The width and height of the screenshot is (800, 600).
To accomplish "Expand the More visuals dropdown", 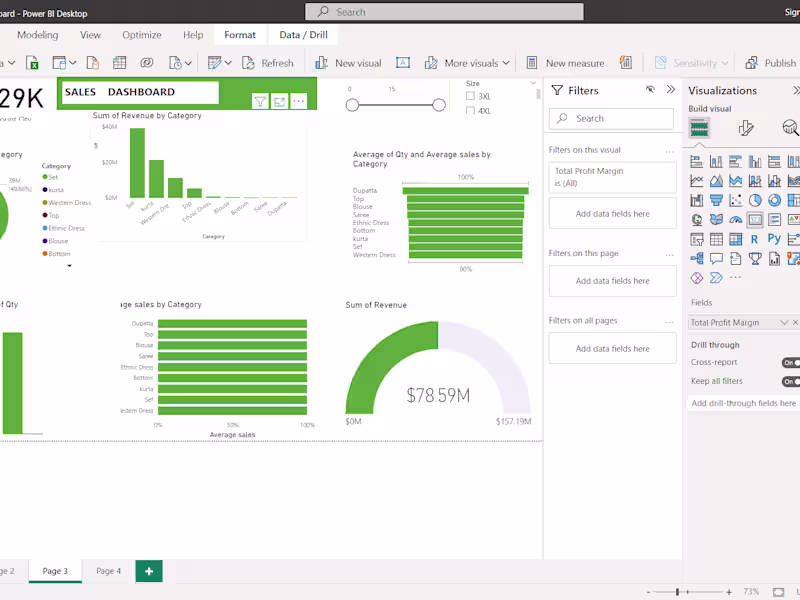I will click(x=508, y=62).
